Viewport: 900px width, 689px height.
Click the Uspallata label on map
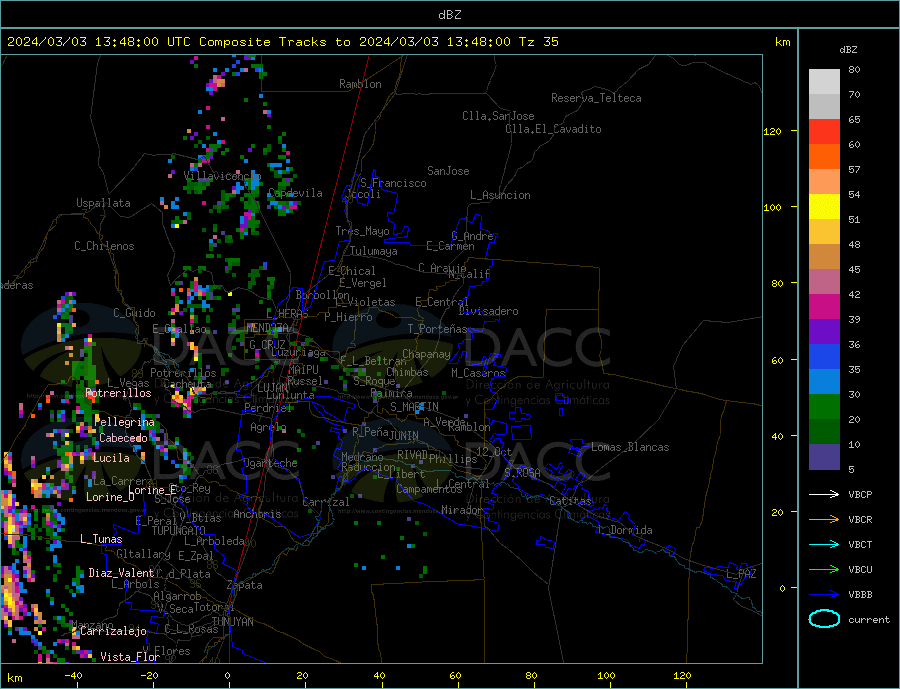pos(103,203)
